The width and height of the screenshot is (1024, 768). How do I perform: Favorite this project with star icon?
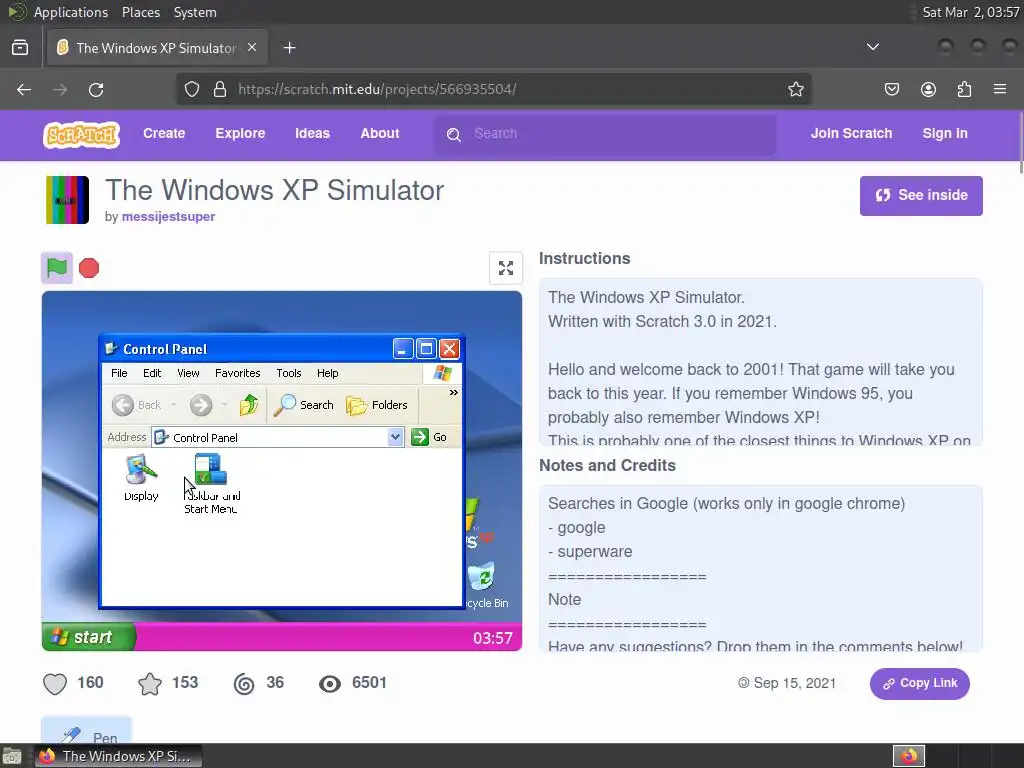click(150, 684)
